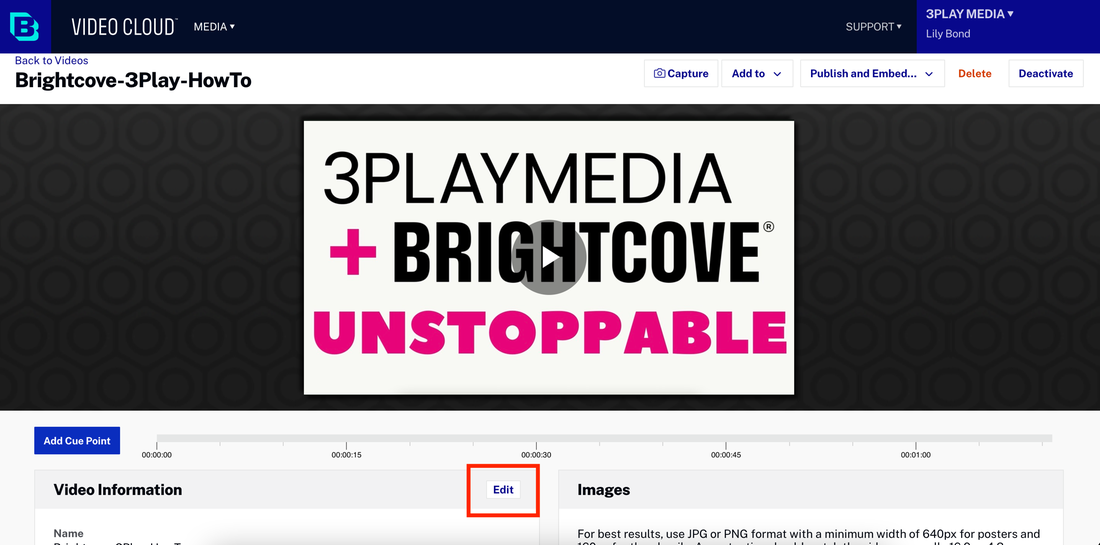Edit the Video Information section
The image size is (1100, 545).
(x=503, y=490)
